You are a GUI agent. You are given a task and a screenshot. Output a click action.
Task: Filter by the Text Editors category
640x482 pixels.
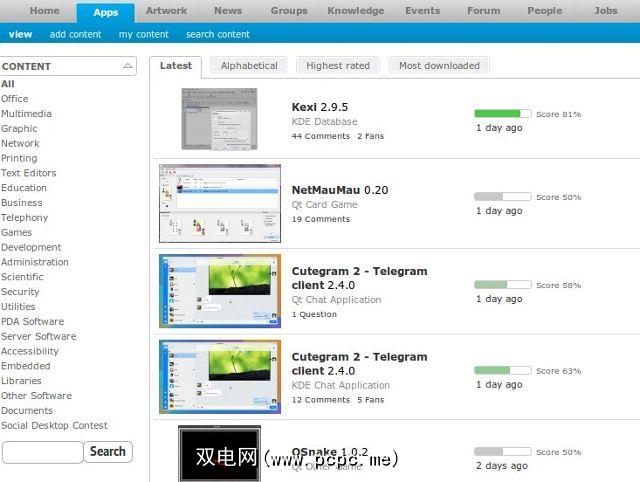[29, 173]
